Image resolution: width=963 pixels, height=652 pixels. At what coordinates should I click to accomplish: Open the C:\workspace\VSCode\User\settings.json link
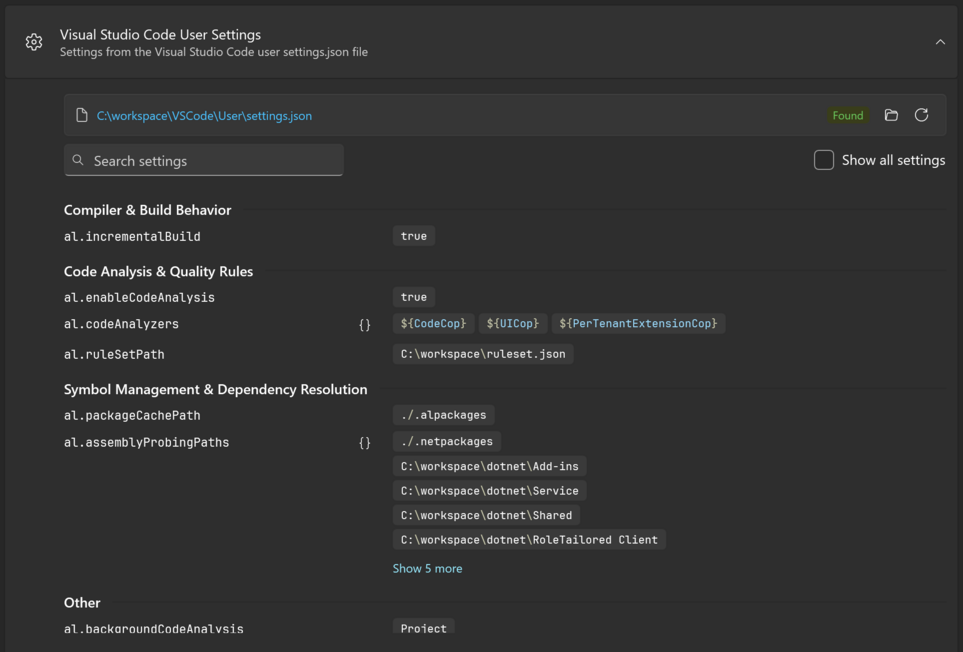[x=204, y=116]
